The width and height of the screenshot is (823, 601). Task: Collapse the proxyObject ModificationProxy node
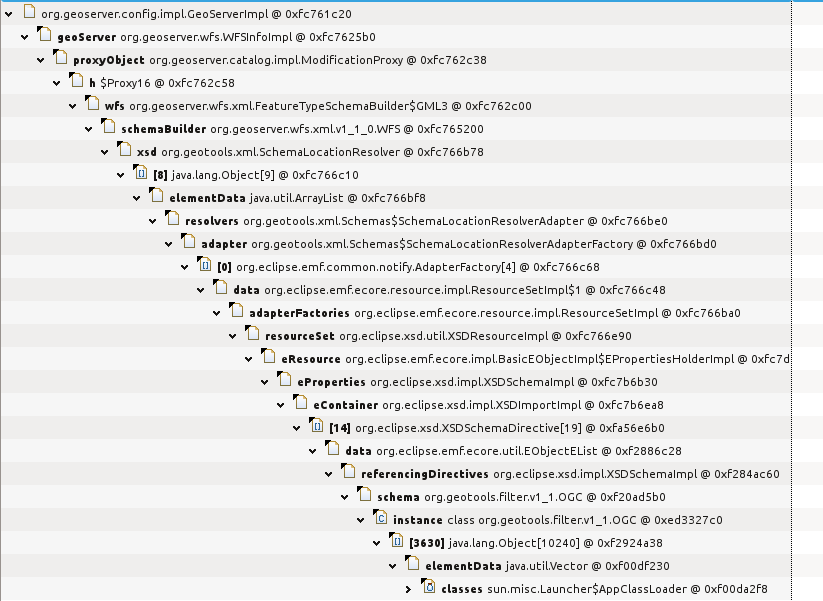click(x=41, y=61)
